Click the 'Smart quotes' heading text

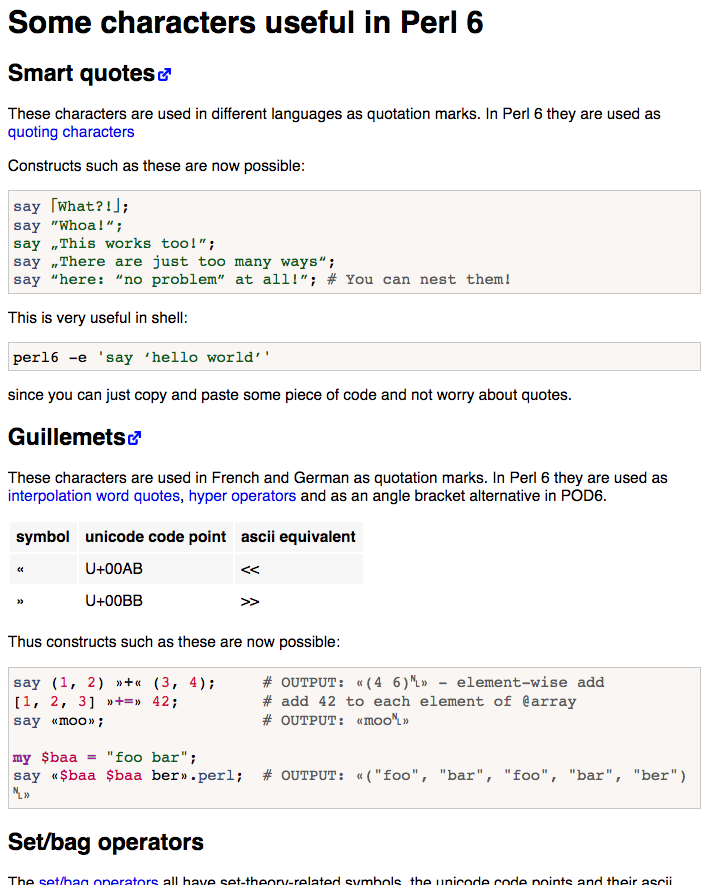(81, 73)
